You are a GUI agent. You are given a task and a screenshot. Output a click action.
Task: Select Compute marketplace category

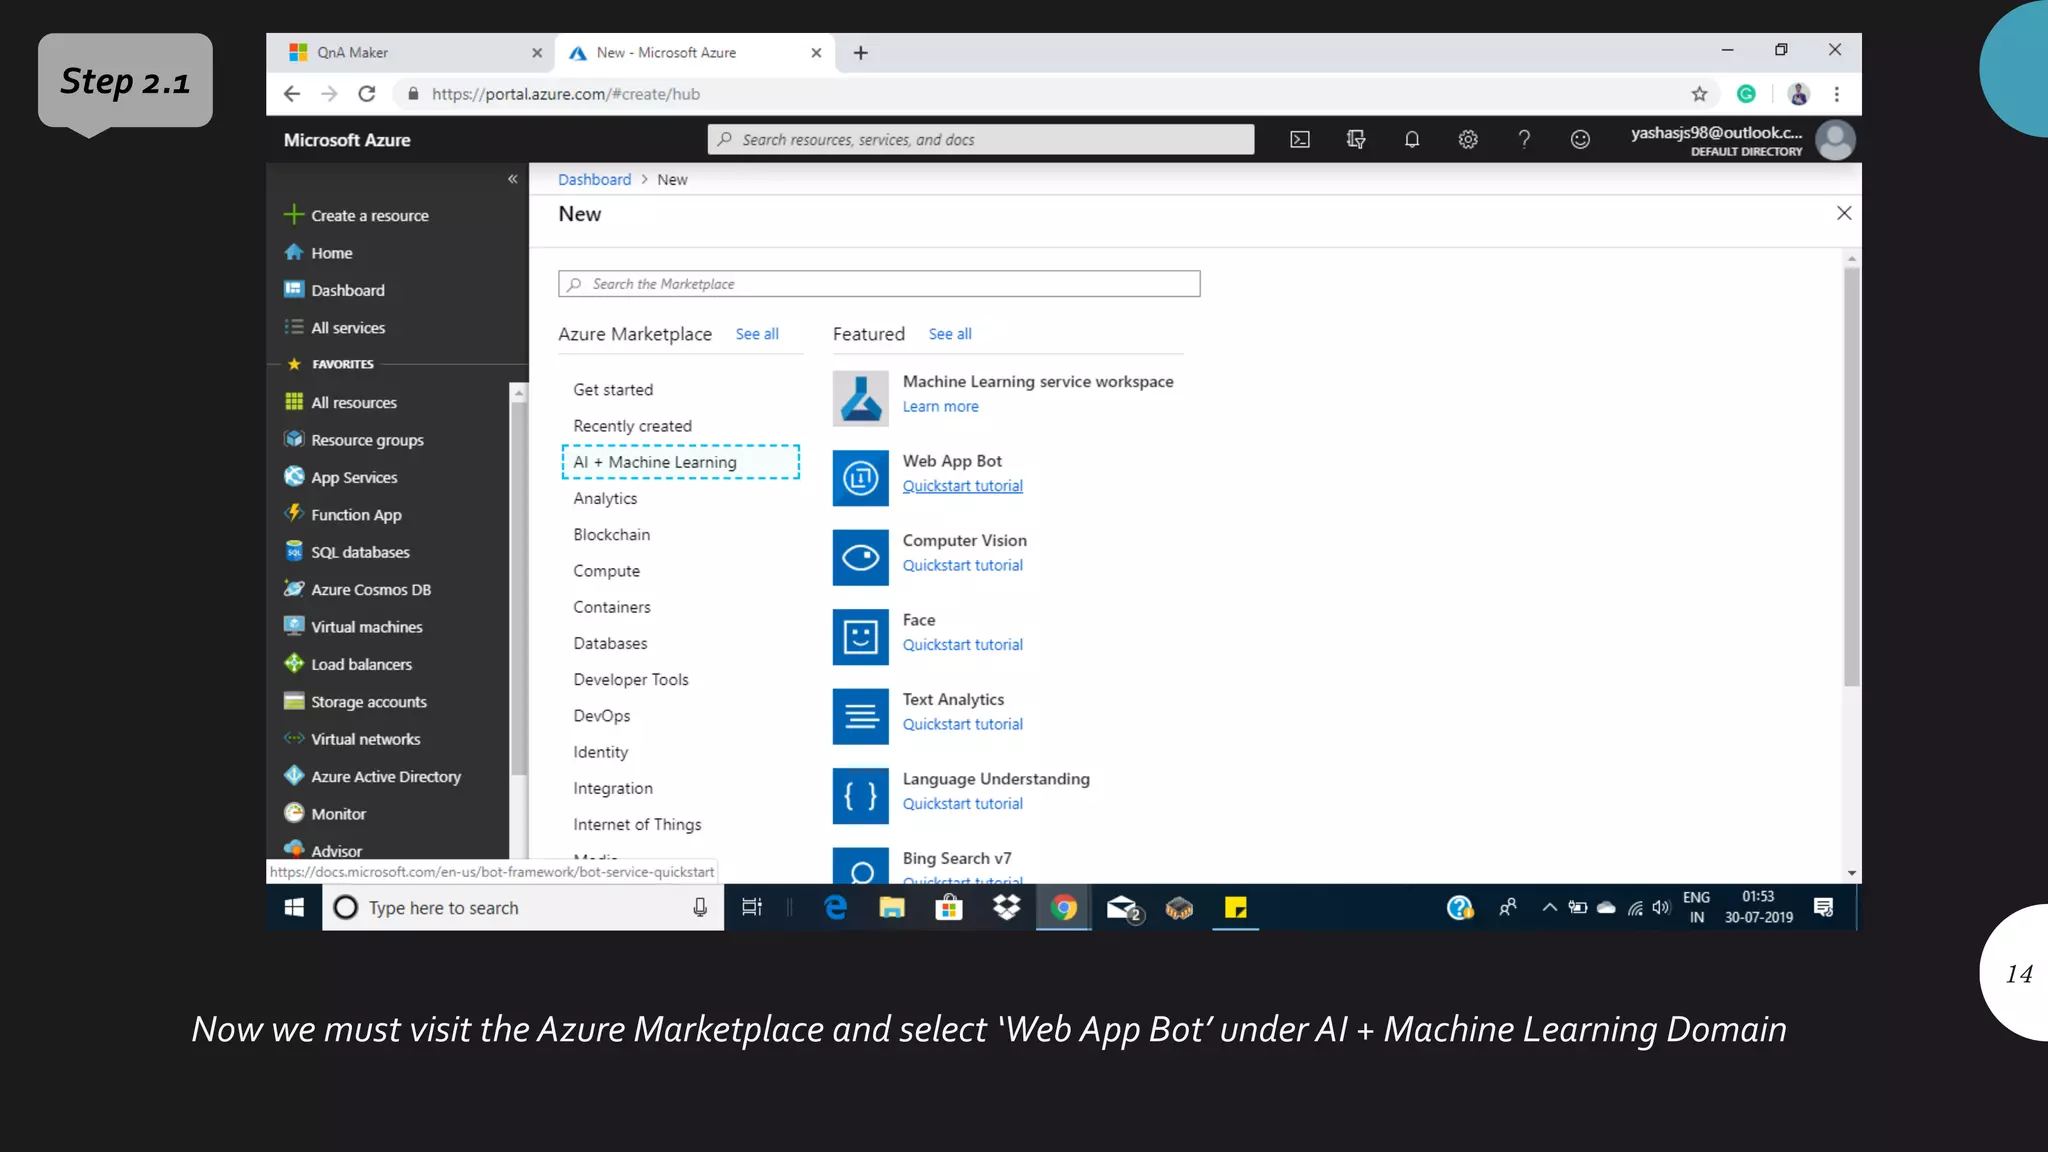click(x=606, y=571)
